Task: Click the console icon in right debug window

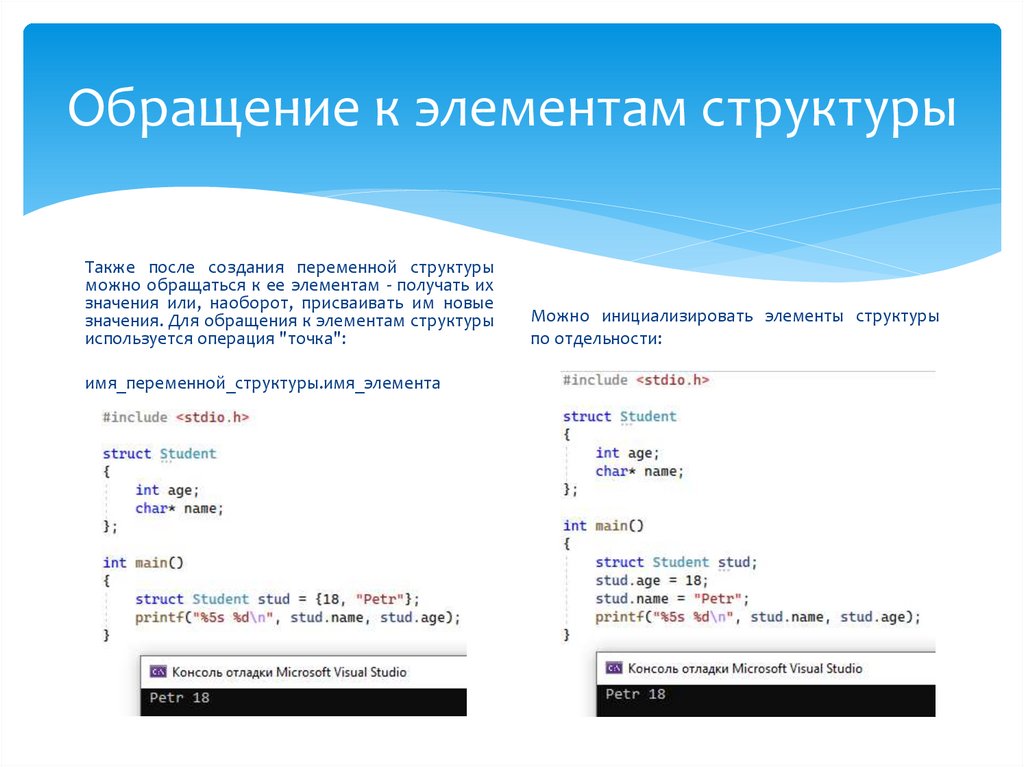Action: [616, 667]
